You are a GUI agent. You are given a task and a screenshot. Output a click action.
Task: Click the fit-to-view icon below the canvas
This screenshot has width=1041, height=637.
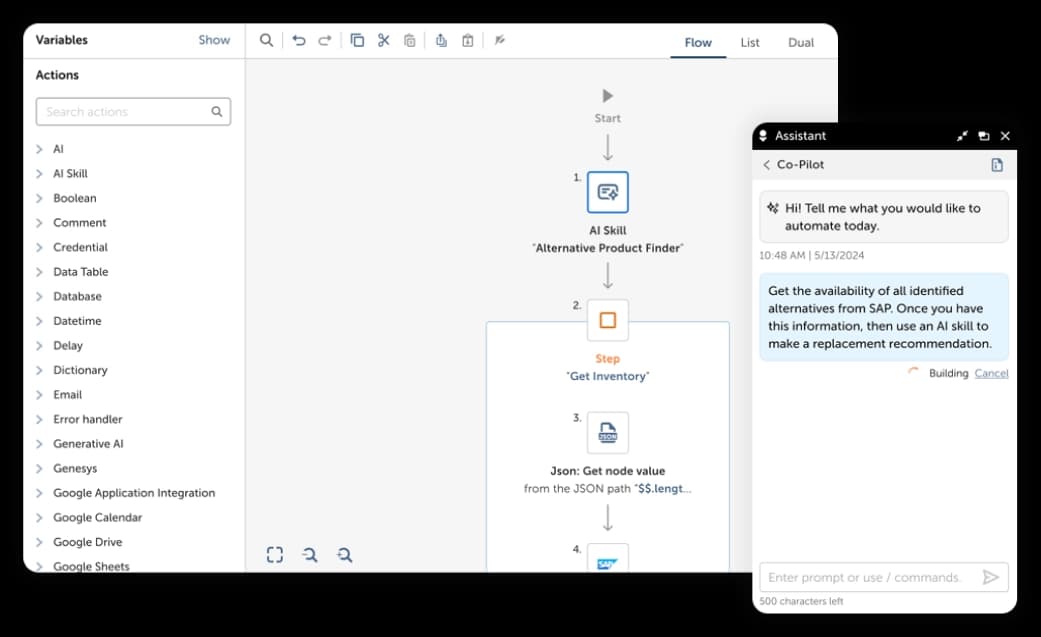click(275, 554)
